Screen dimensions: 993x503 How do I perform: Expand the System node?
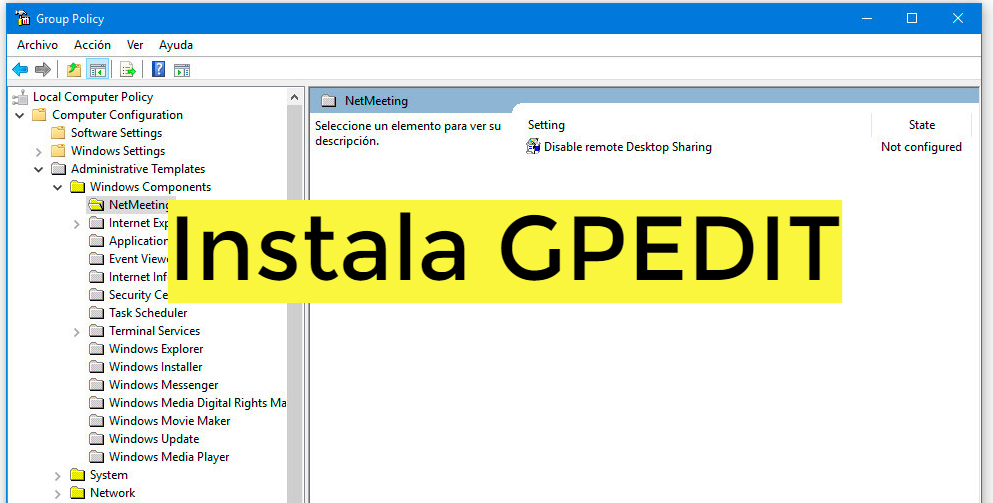(58, 475)
